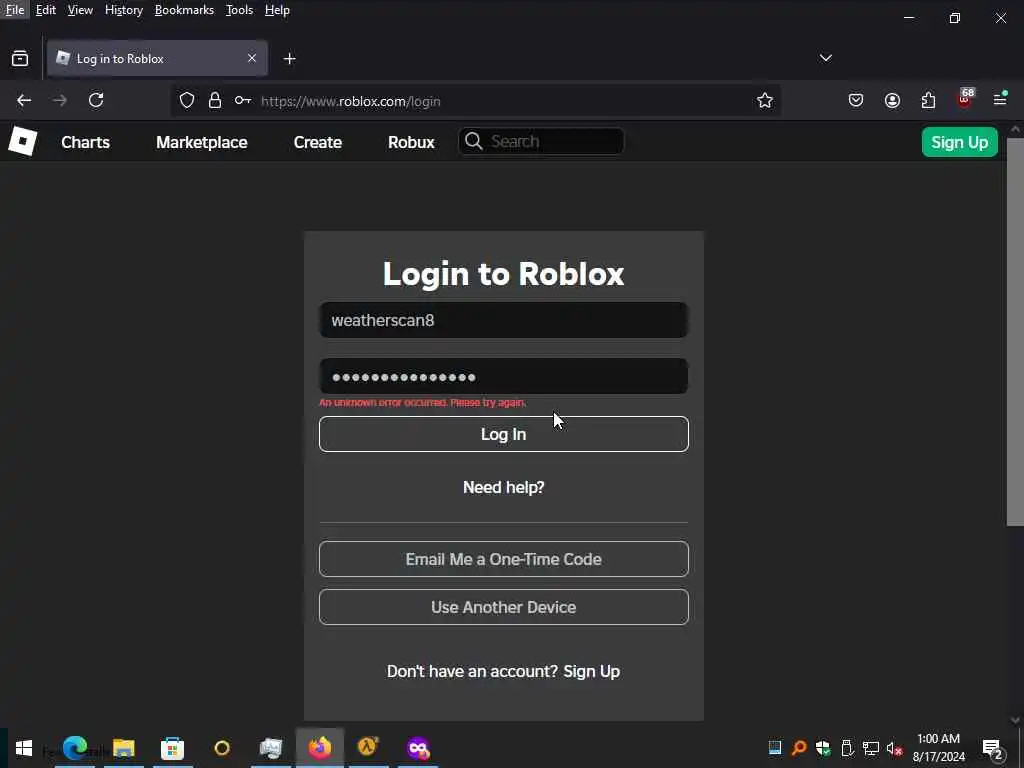
Task: Open the Edit menu
Action: click(x=46, y=10)
